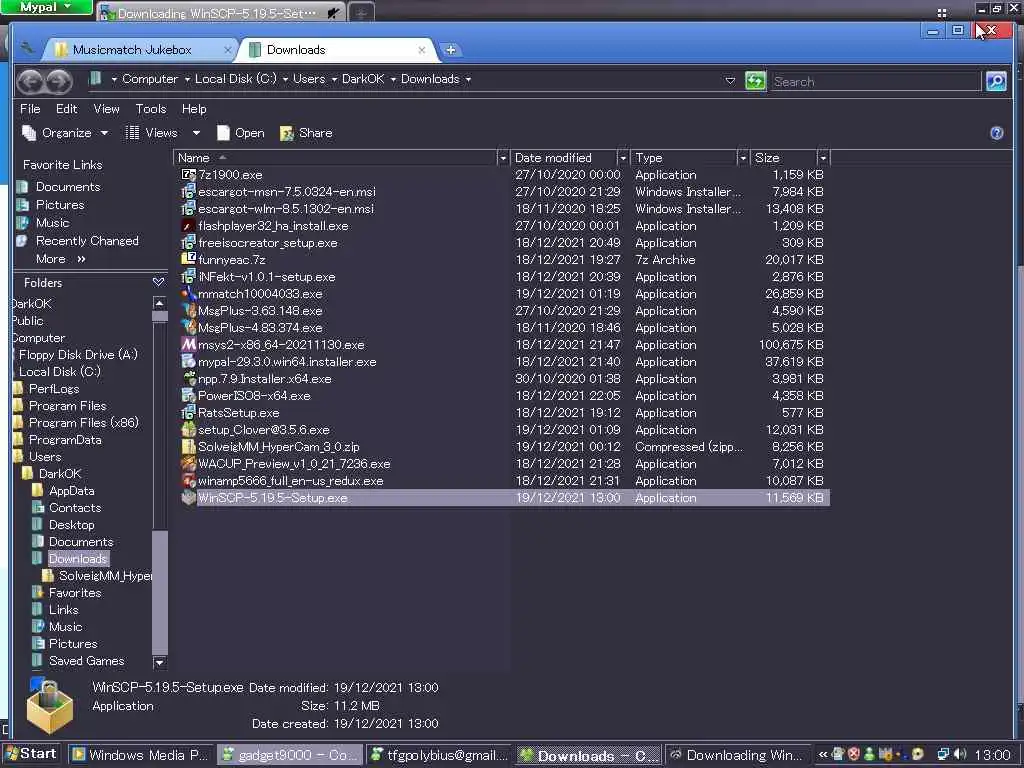This screenshot has height=768, width=1024.
Task: Select the setup_Clover@3.5.6.exe icon
Action: point(188,430)
